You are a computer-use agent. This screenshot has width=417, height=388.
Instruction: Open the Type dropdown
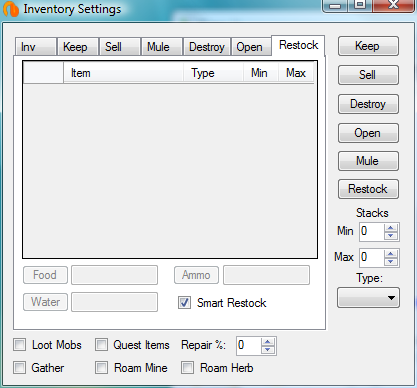[x=368, y=298]
